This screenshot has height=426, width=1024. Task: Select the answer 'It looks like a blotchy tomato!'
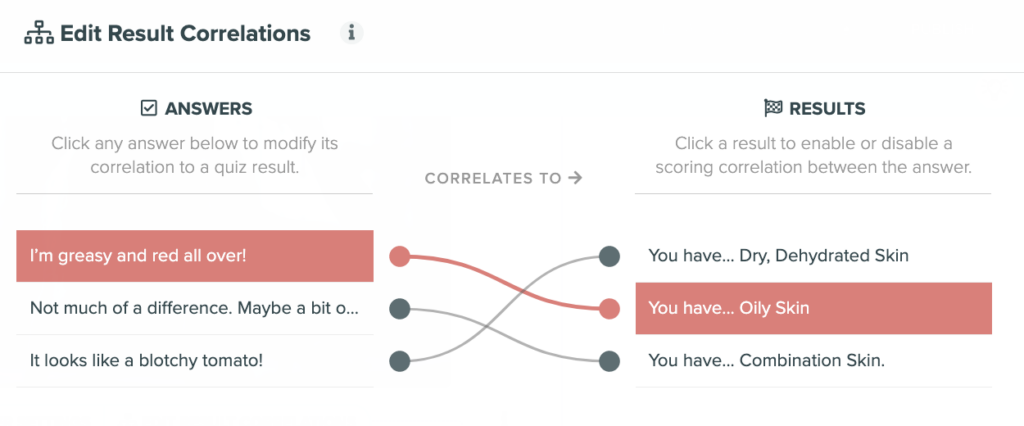click(195, 361)
